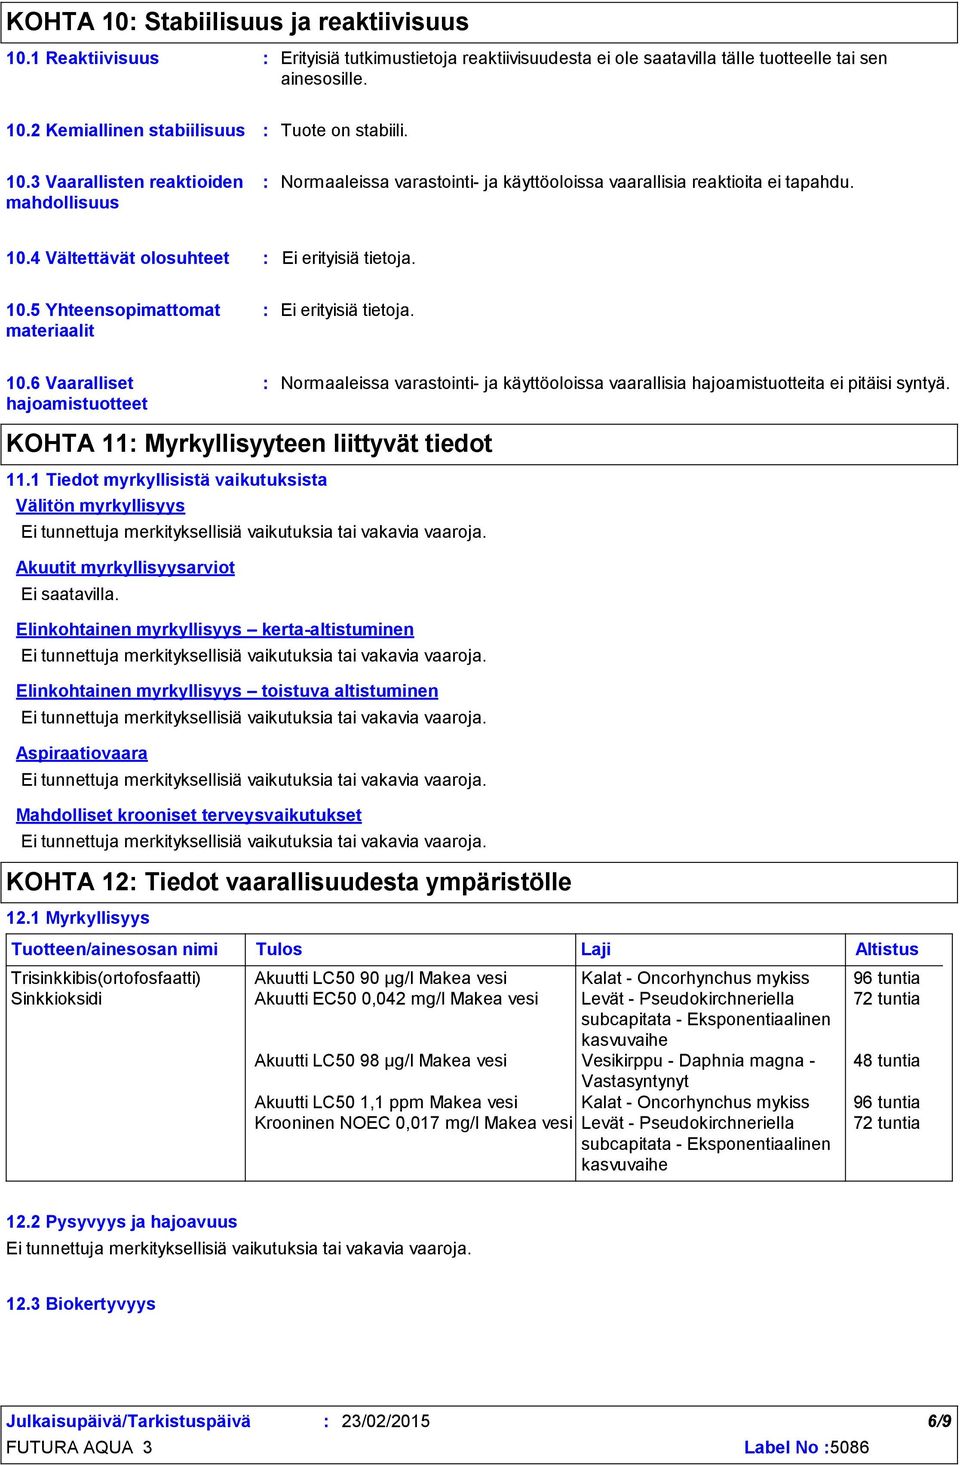960x1465 pixels.
Task: Click the 'Tulos' column header
Action: (x=279, y=950)
